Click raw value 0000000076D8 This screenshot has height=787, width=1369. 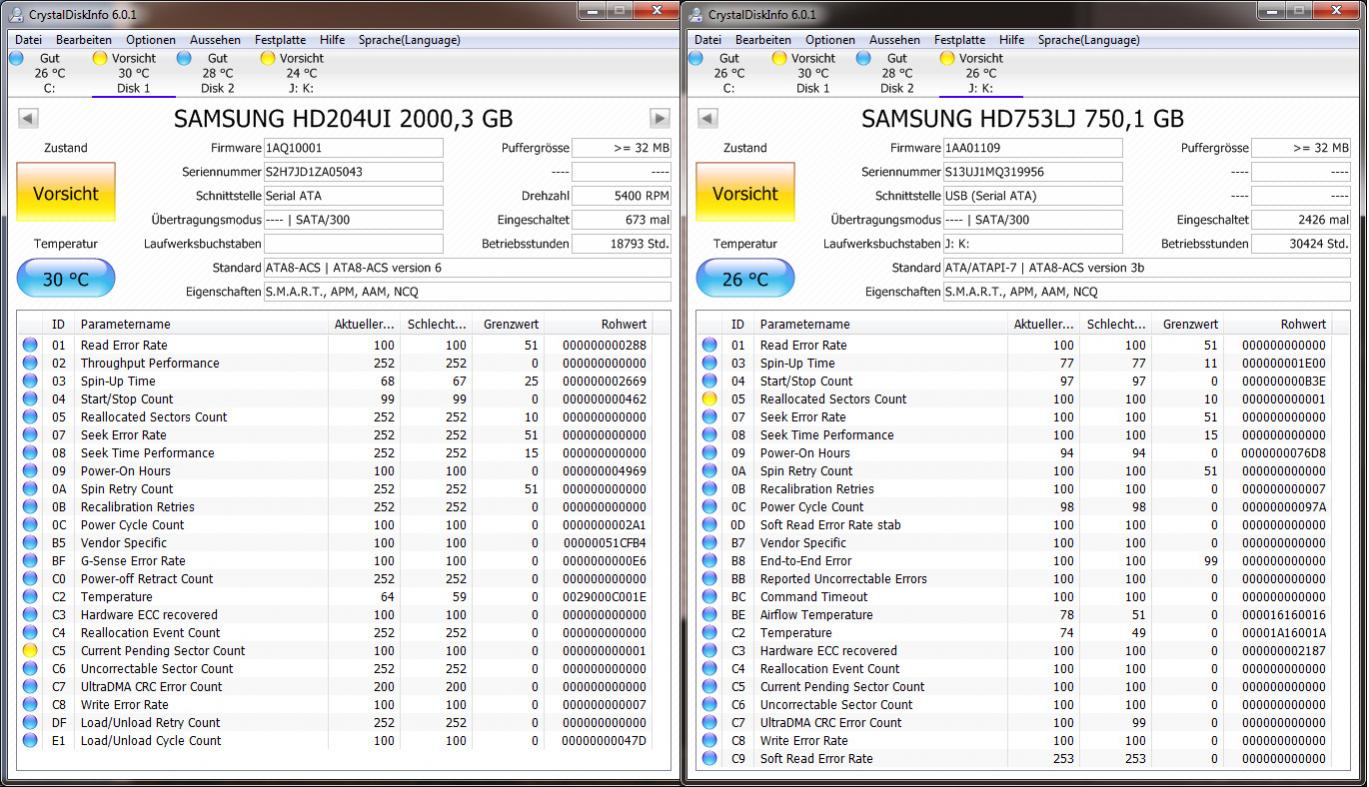pos(1284,453)
